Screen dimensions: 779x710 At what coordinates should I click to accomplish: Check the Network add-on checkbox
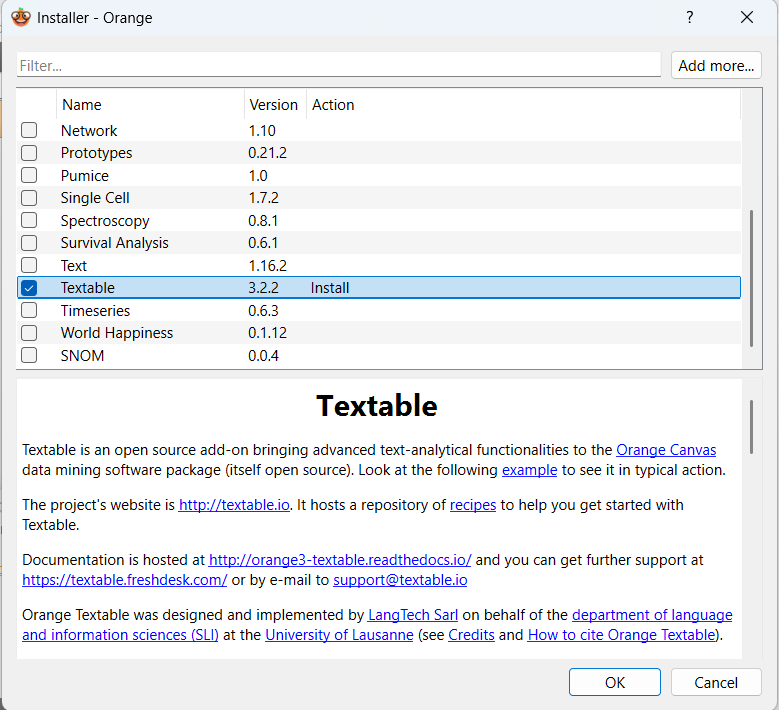click(29, 130)
